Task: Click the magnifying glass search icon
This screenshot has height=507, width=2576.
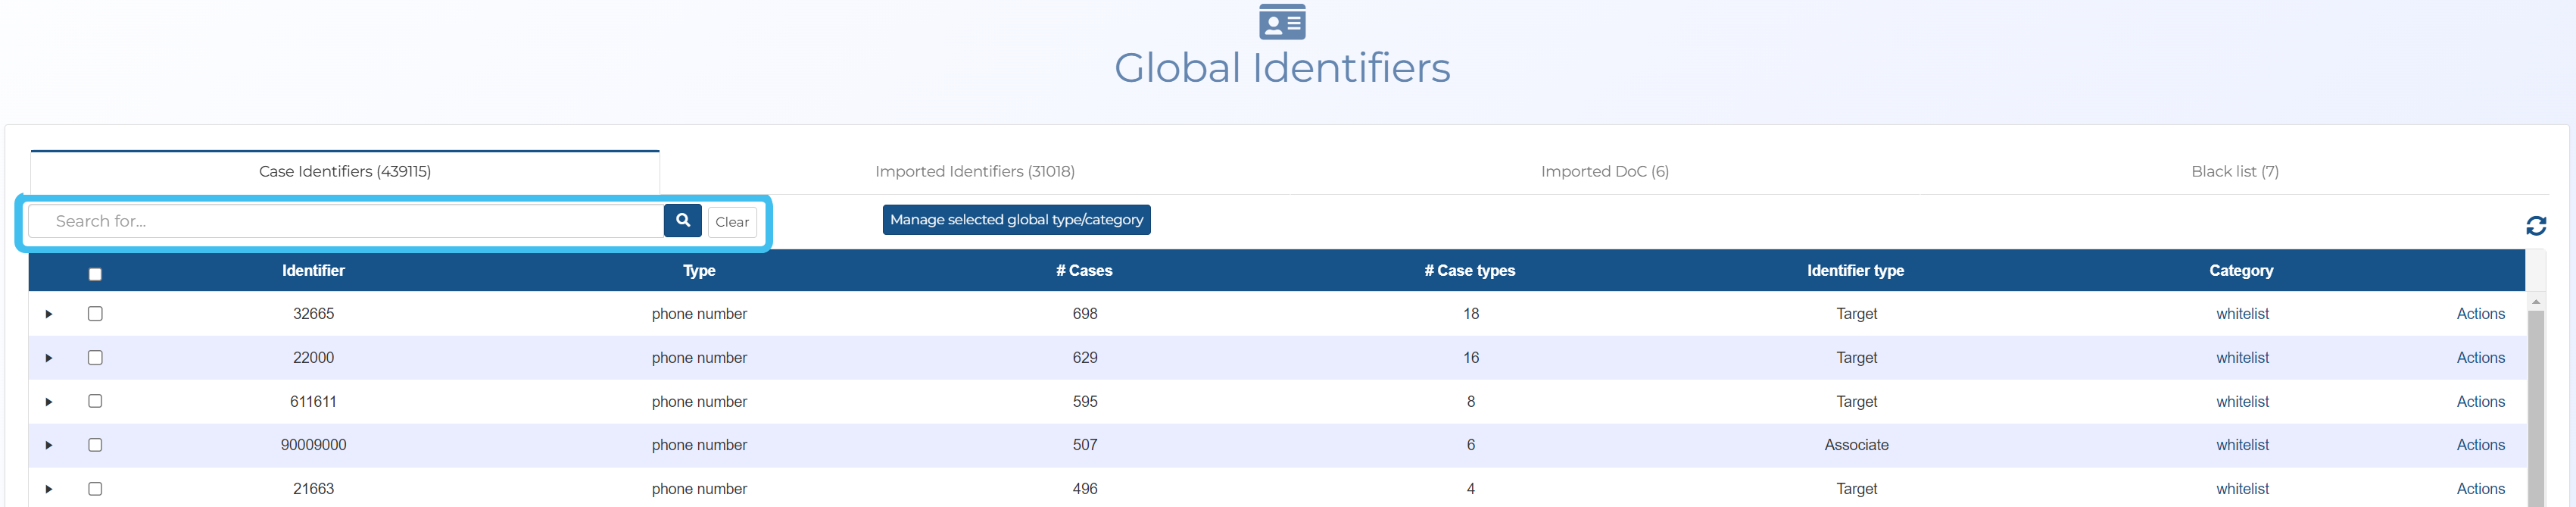Action: coord(682,221)
